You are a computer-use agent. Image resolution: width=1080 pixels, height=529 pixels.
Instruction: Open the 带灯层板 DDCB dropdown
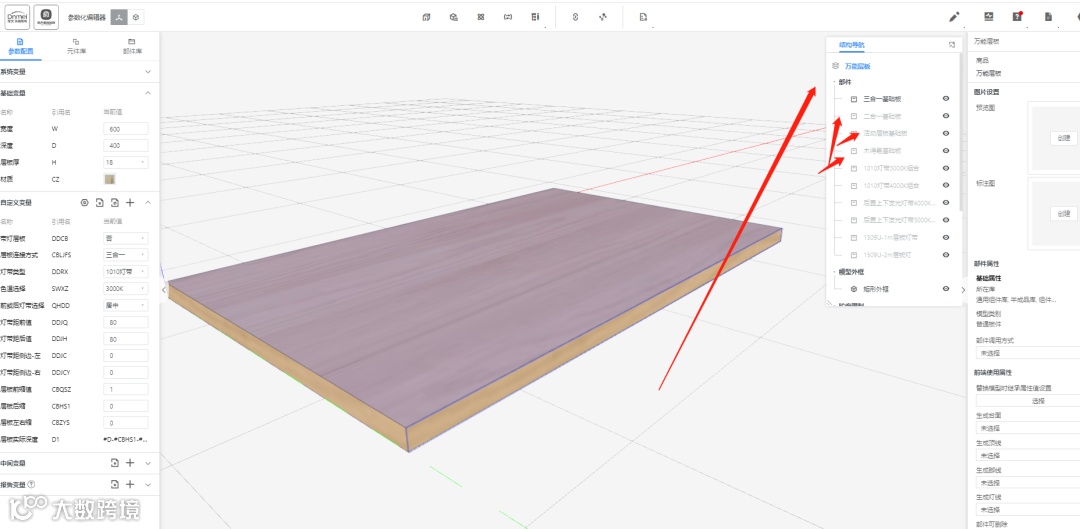tap(126, 238)
